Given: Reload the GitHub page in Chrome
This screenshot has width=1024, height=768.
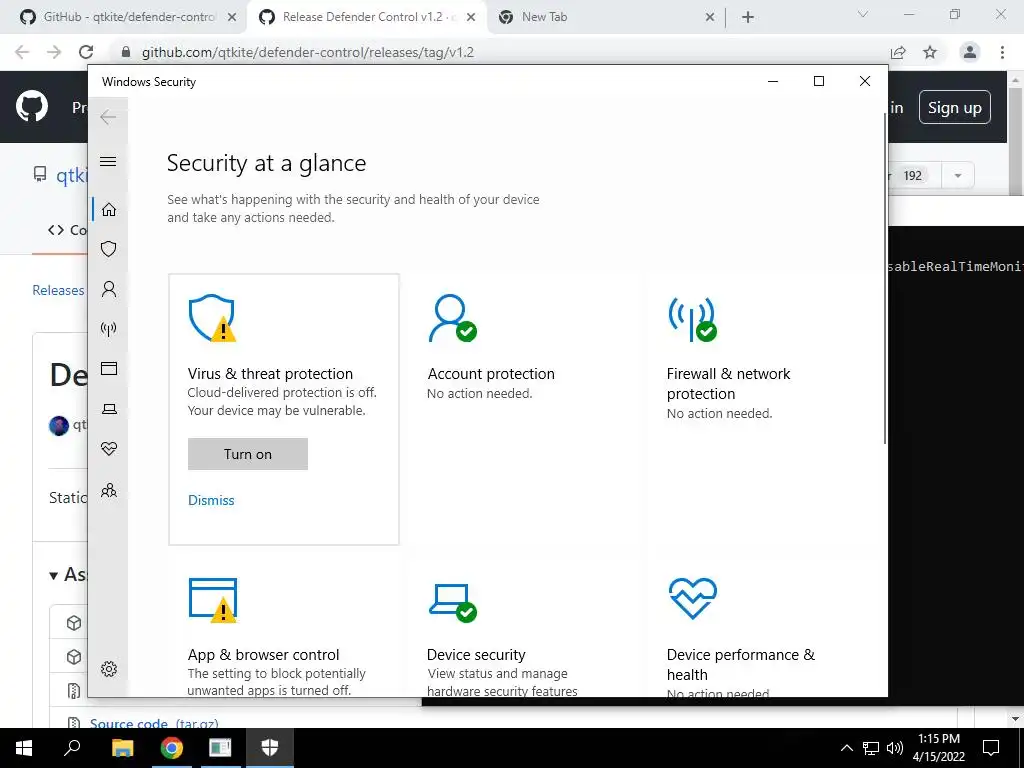Looking at the screenshot, I should (86, 52).
